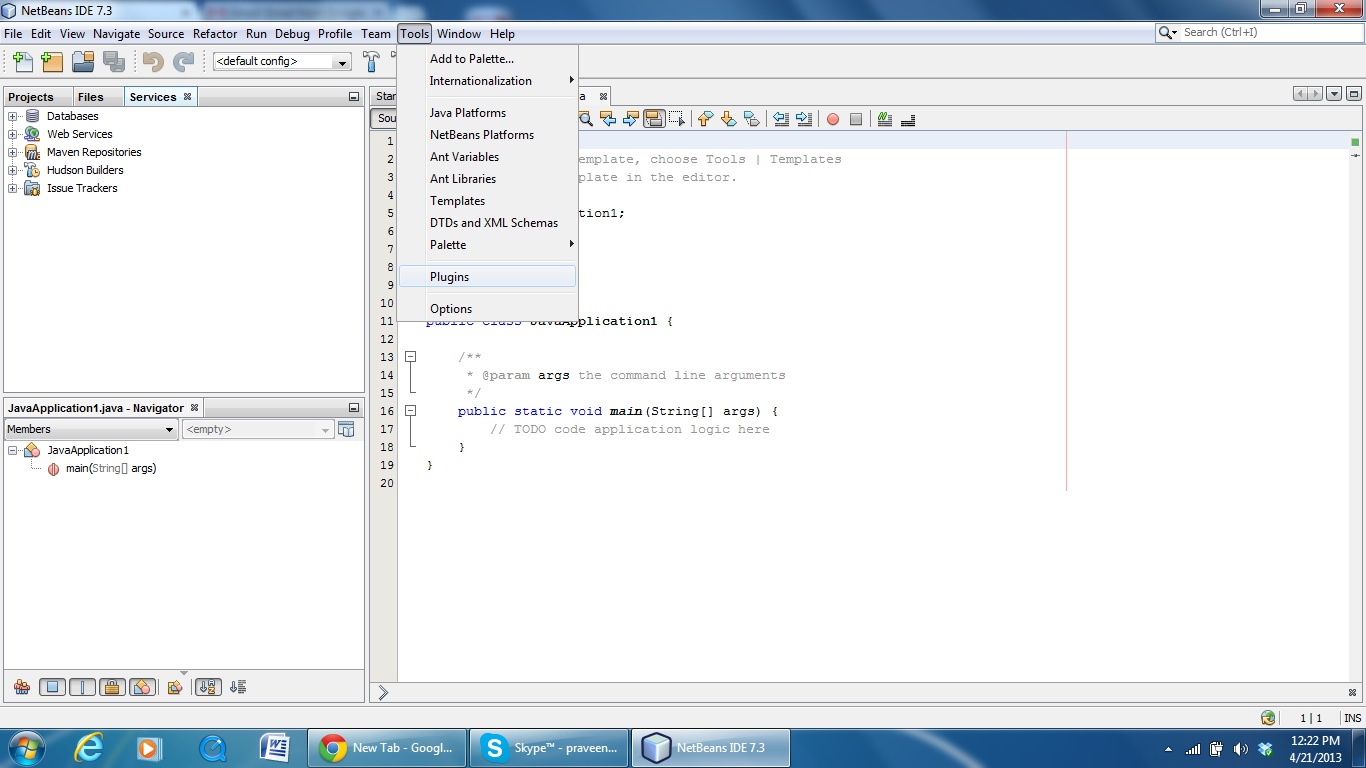1366x768 pixels.
Task: Open the default config dropdown
Action: pyautogui.click(x=340, y=61)
